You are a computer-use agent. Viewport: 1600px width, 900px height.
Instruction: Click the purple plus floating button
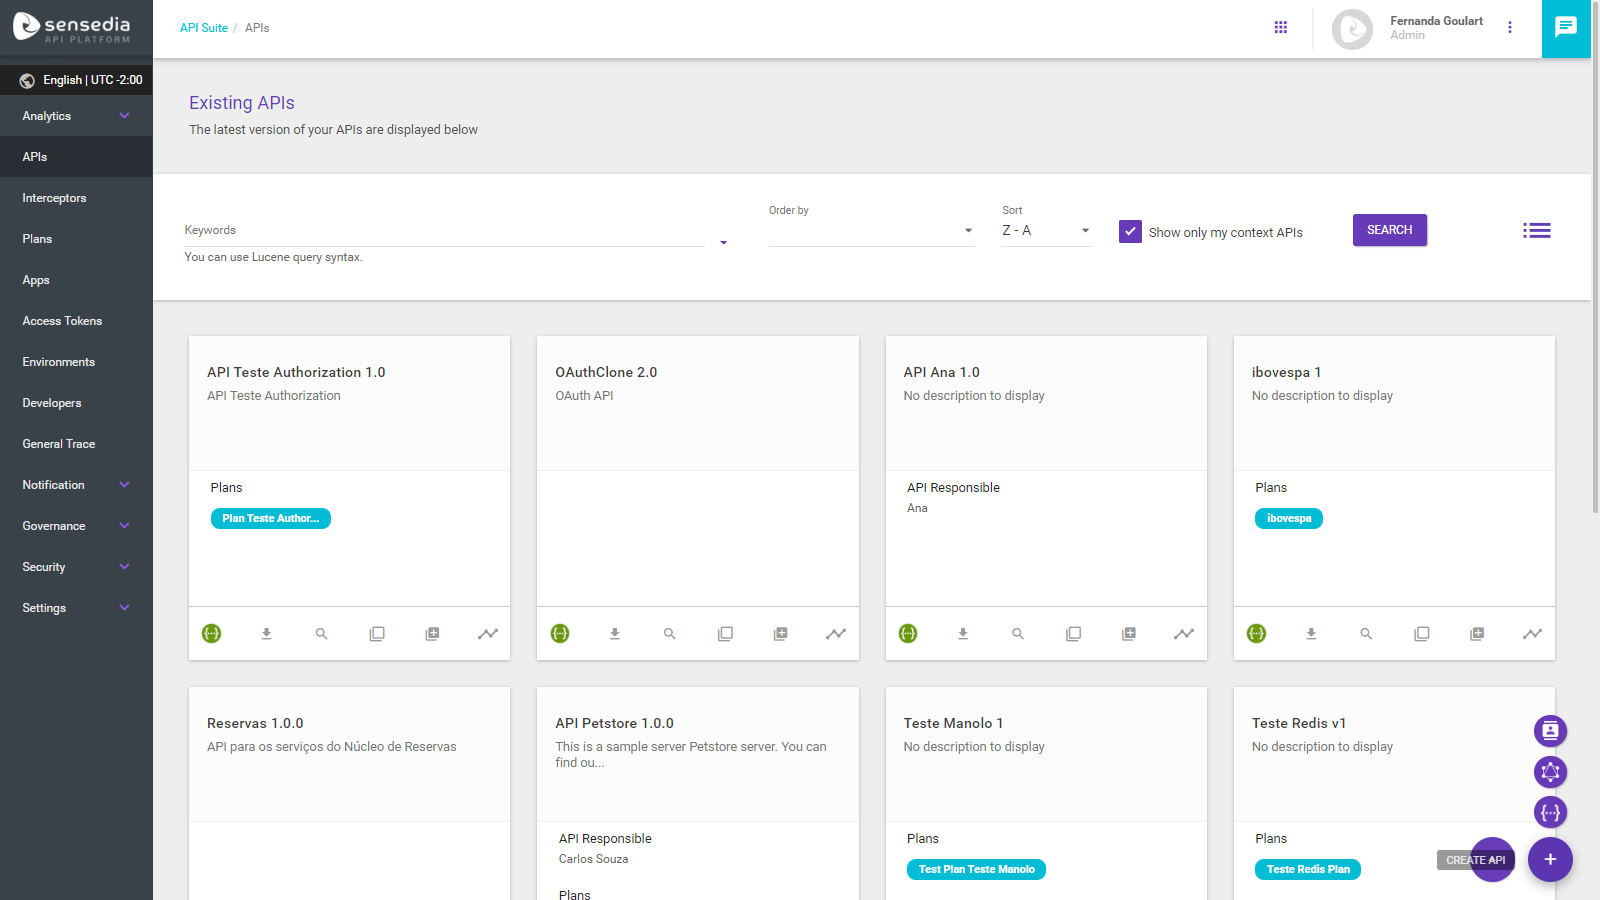tap(1550, 860)
